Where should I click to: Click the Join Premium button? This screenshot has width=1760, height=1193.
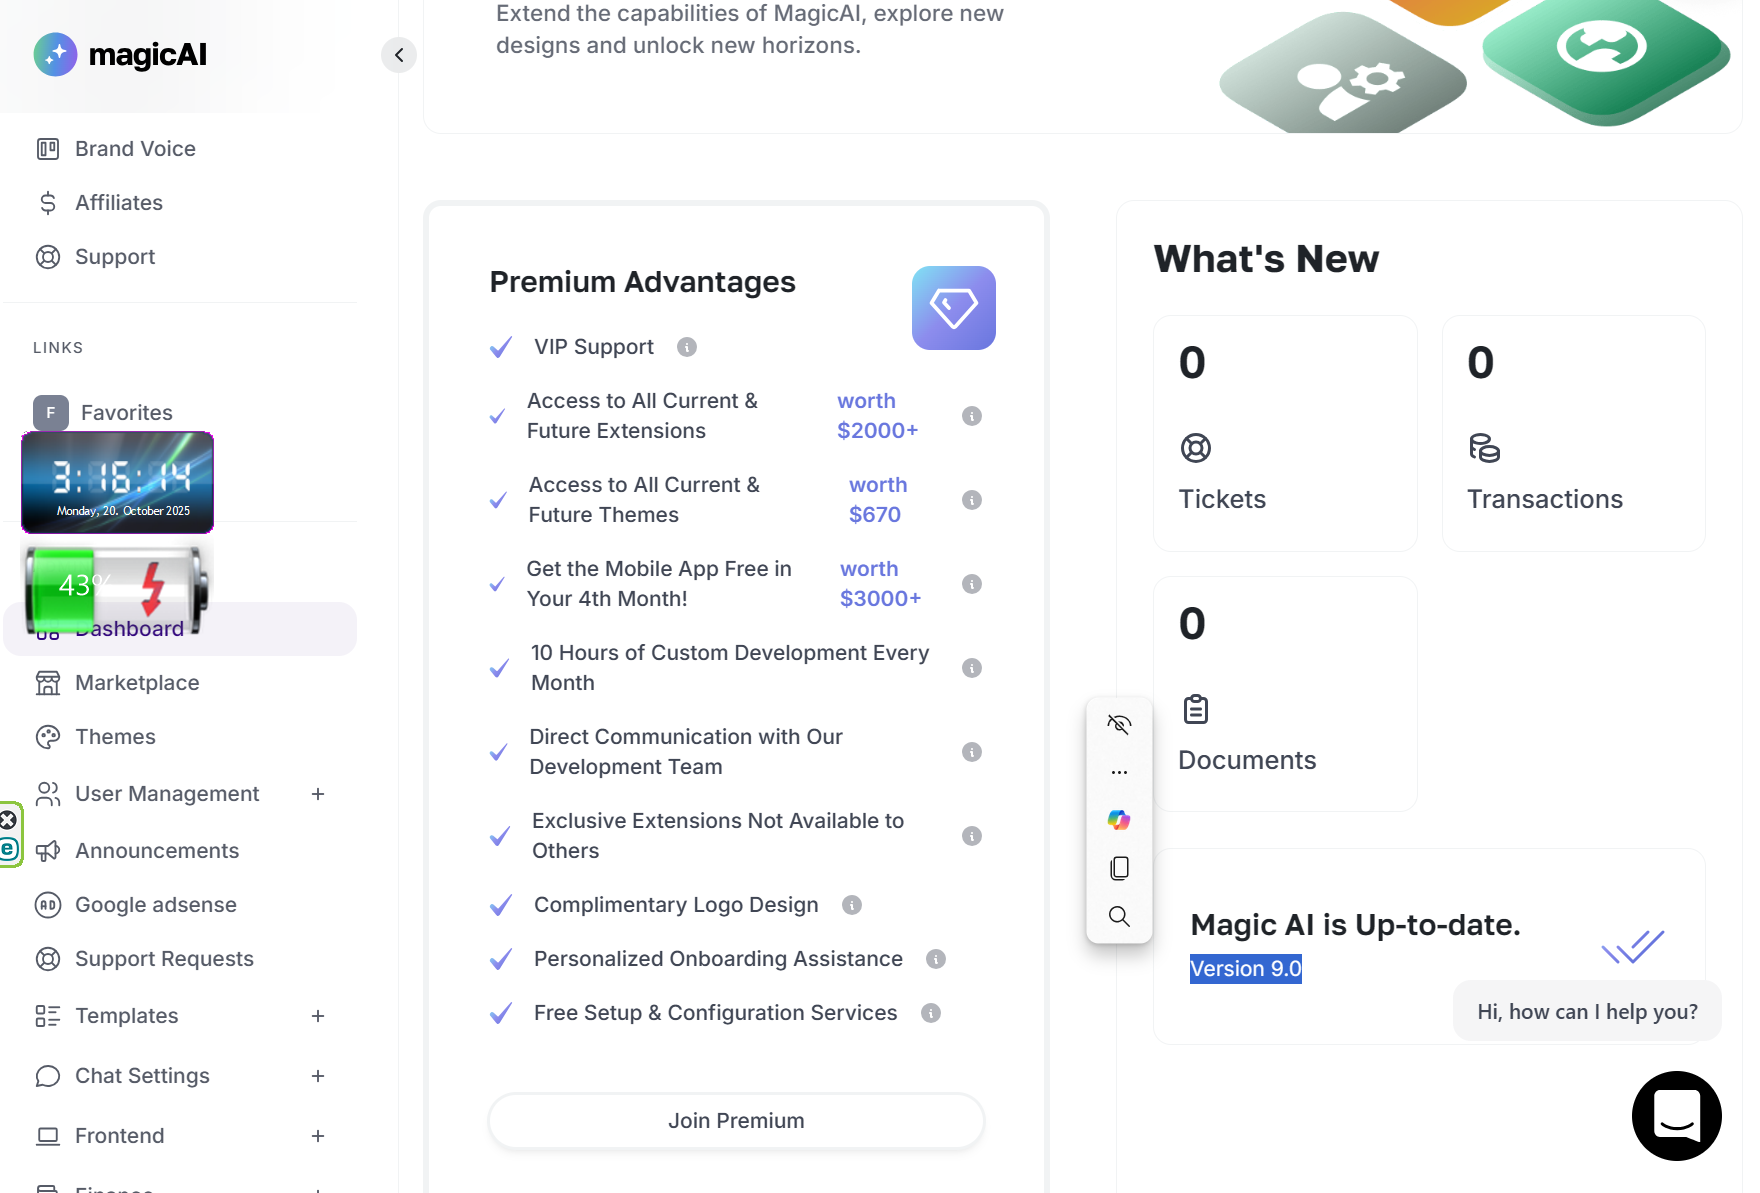(x=736, y=1121)
